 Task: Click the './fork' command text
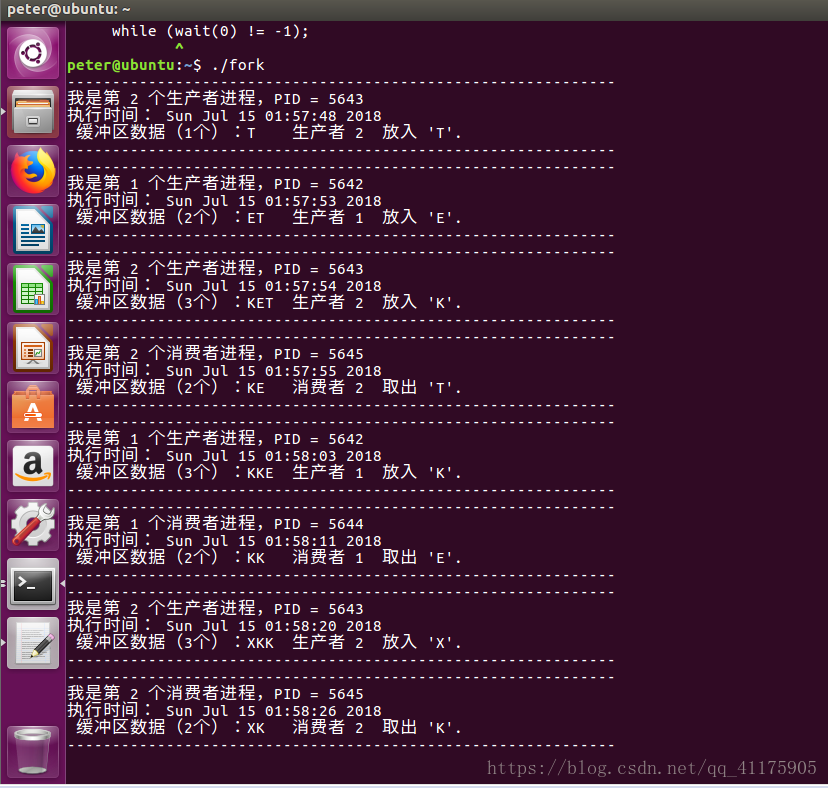point(238,65)
